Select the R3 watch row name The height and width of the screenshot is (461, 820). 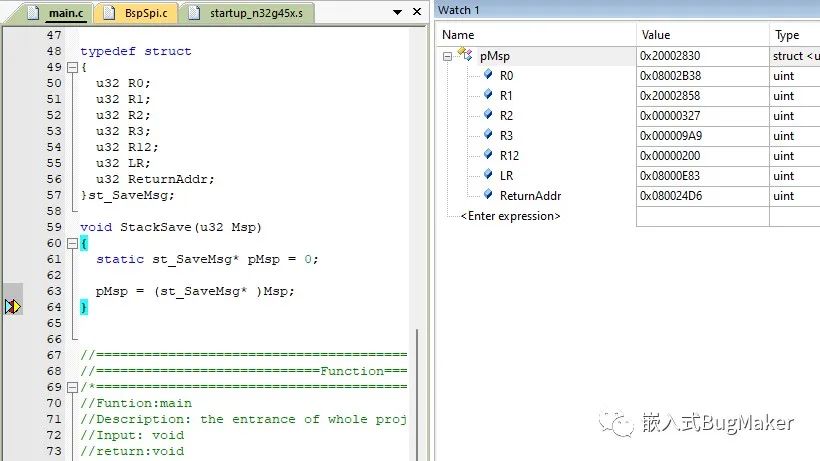(x=506, y=136)
